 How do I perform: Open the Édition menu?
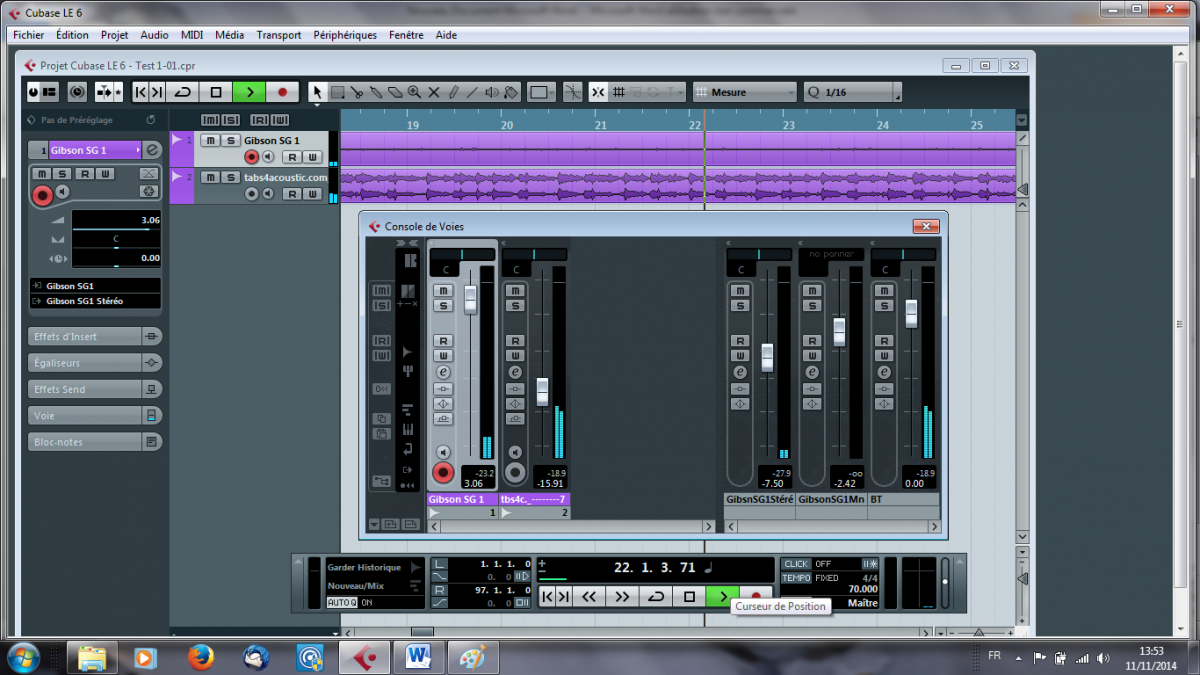coord(72,35)
